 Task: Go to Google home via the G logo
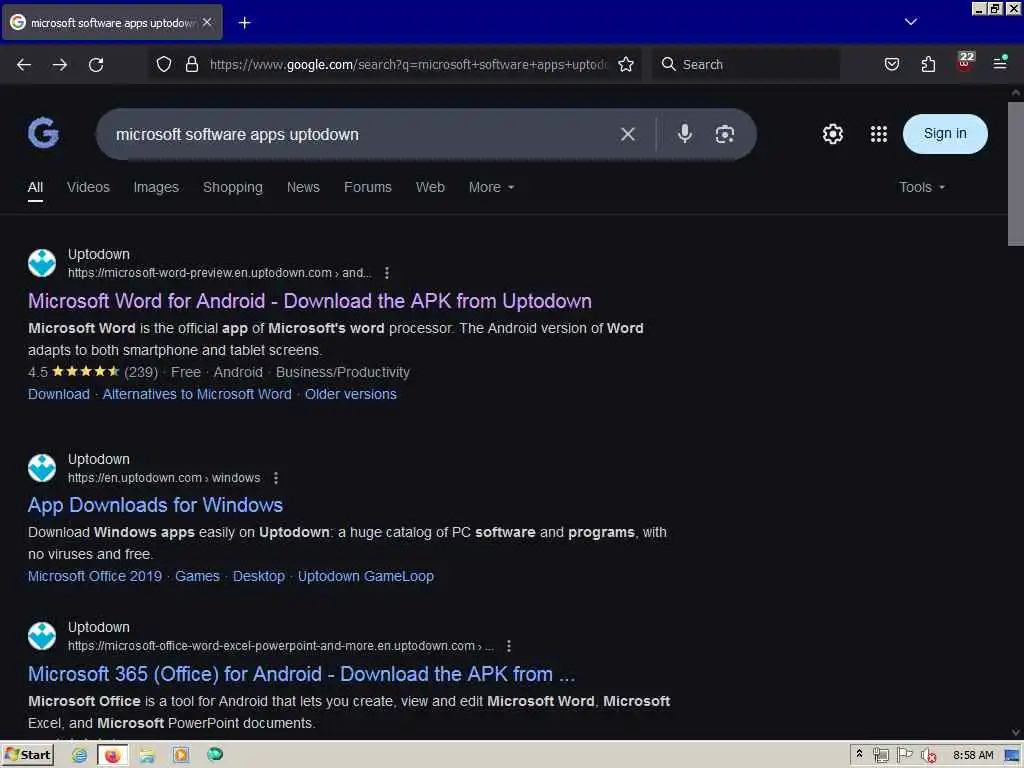[x=43, y=133]
